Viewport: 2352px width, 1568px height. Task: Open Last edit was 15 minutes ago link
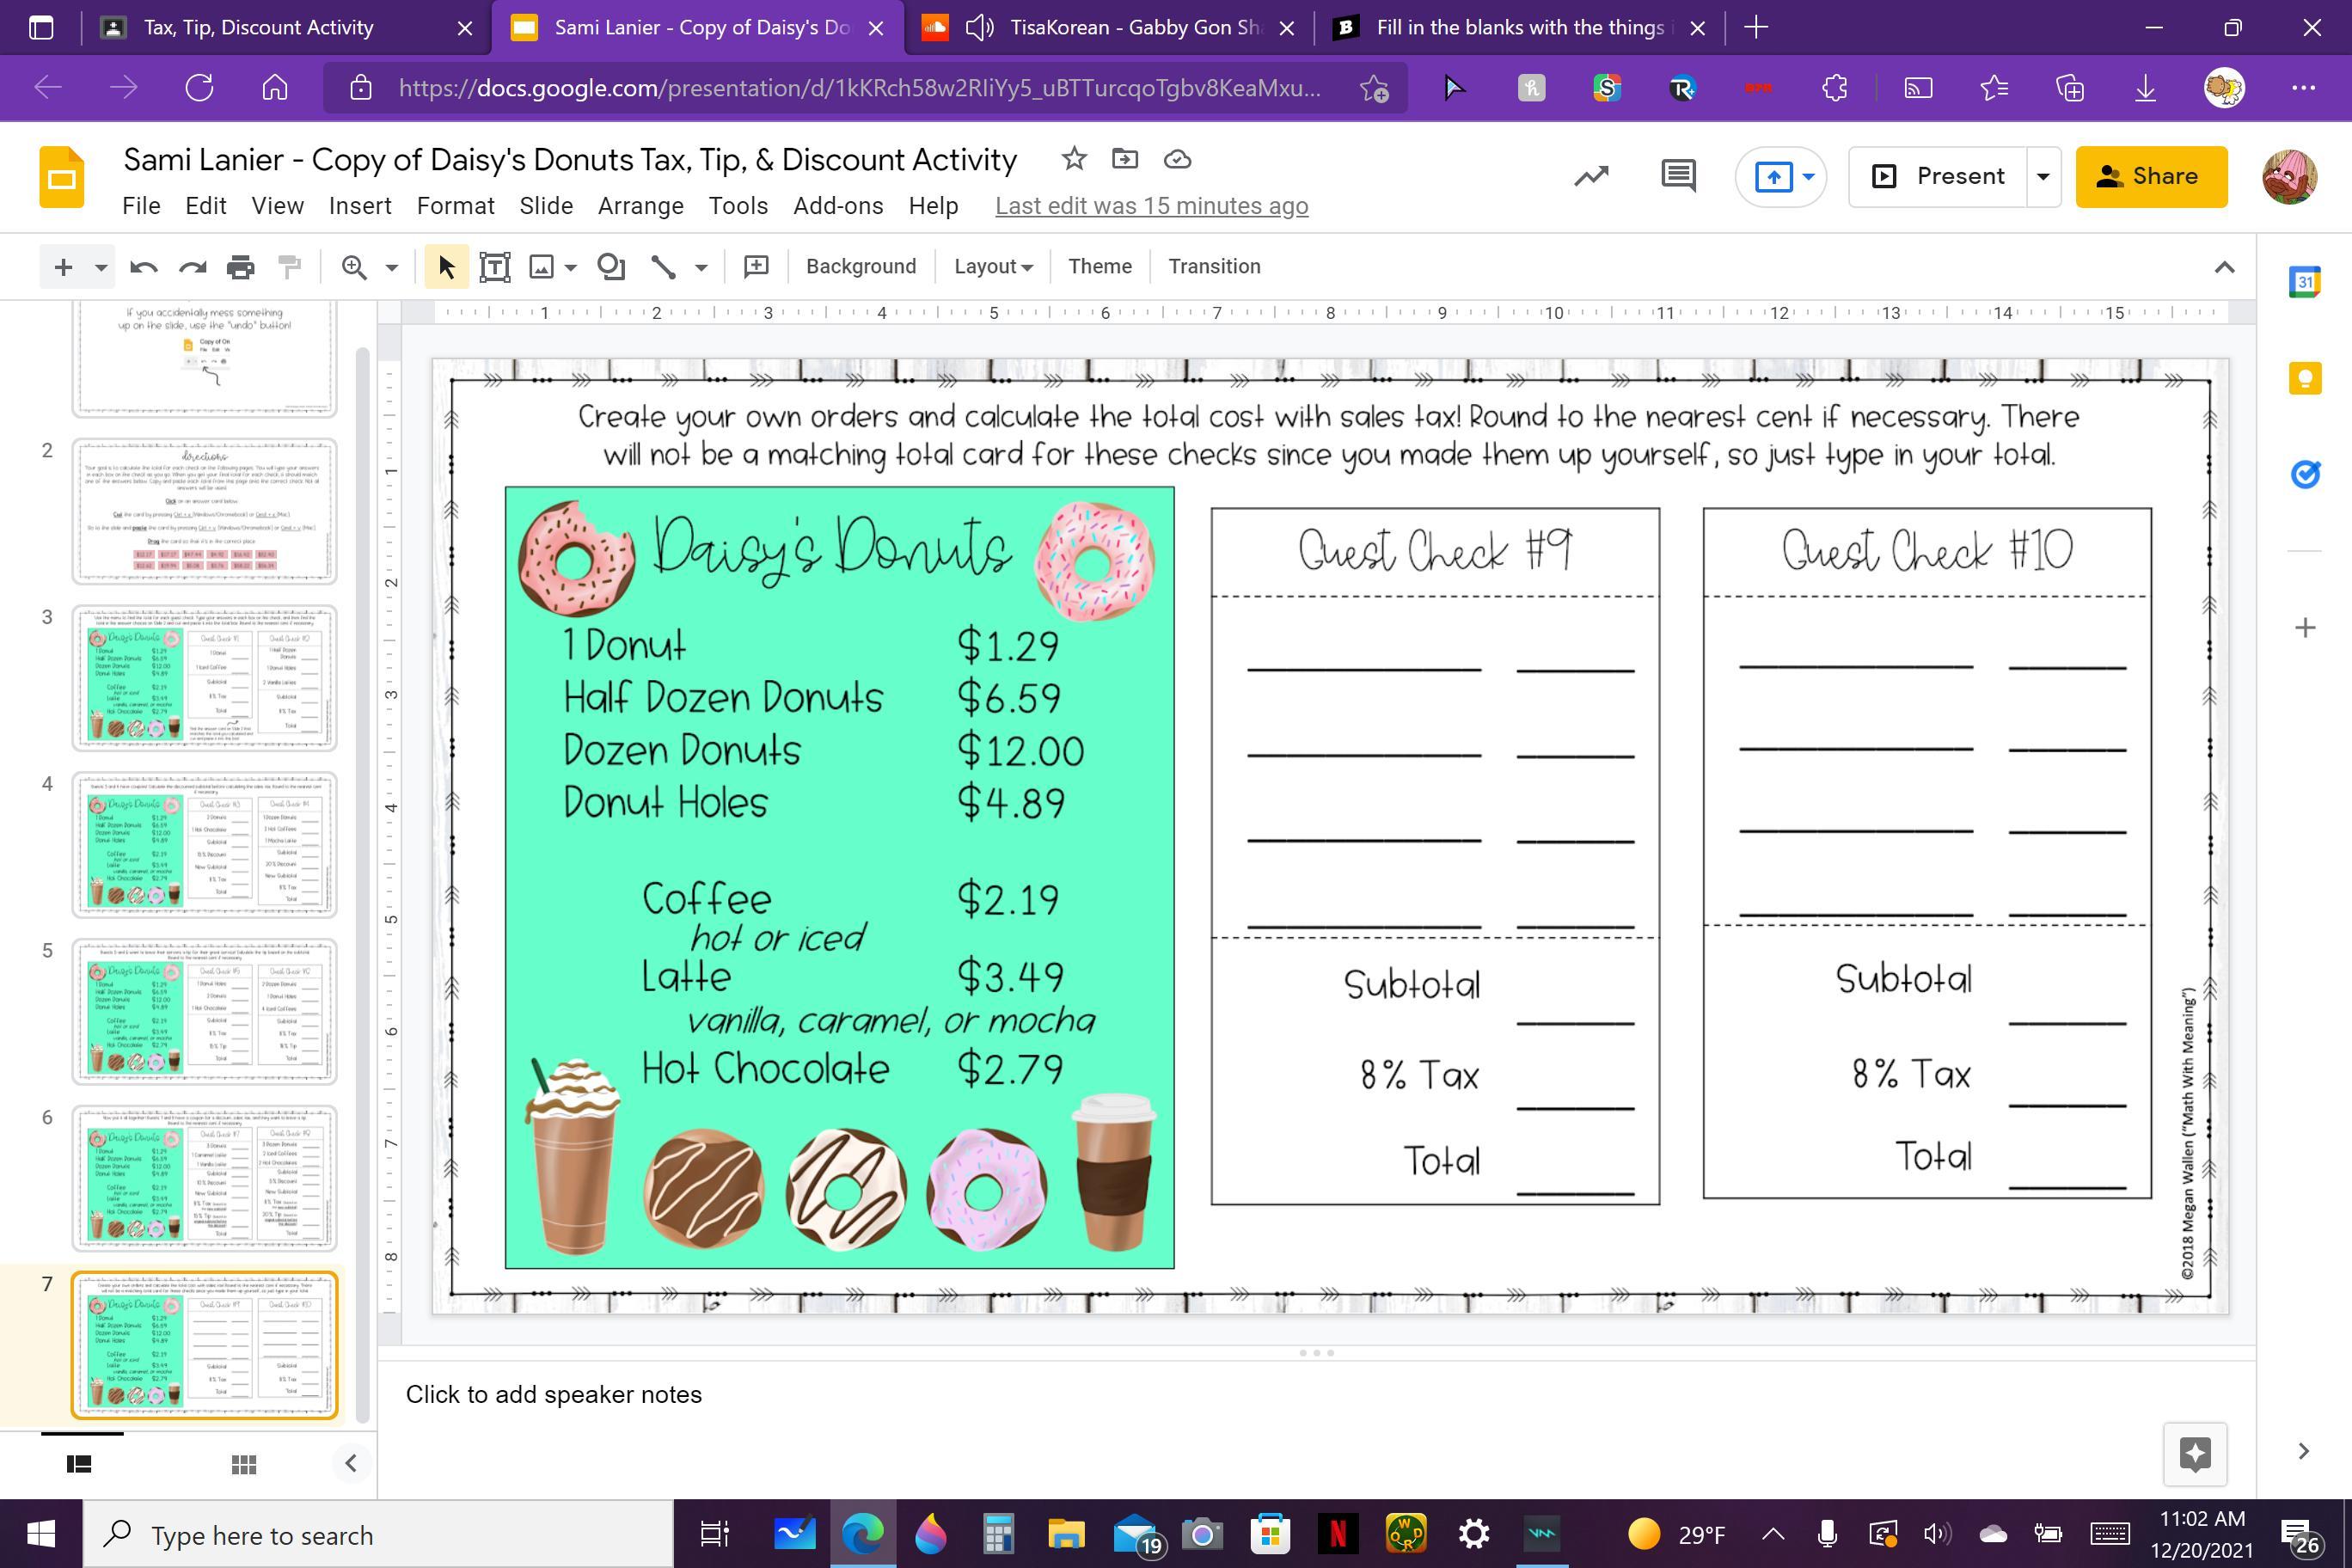1151,206
